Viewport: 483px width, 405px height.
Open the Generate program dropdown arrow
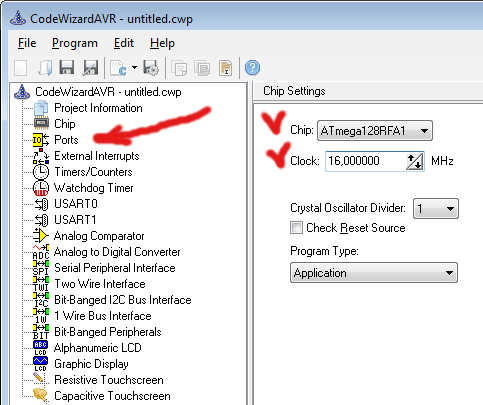[x=134, y=68]
